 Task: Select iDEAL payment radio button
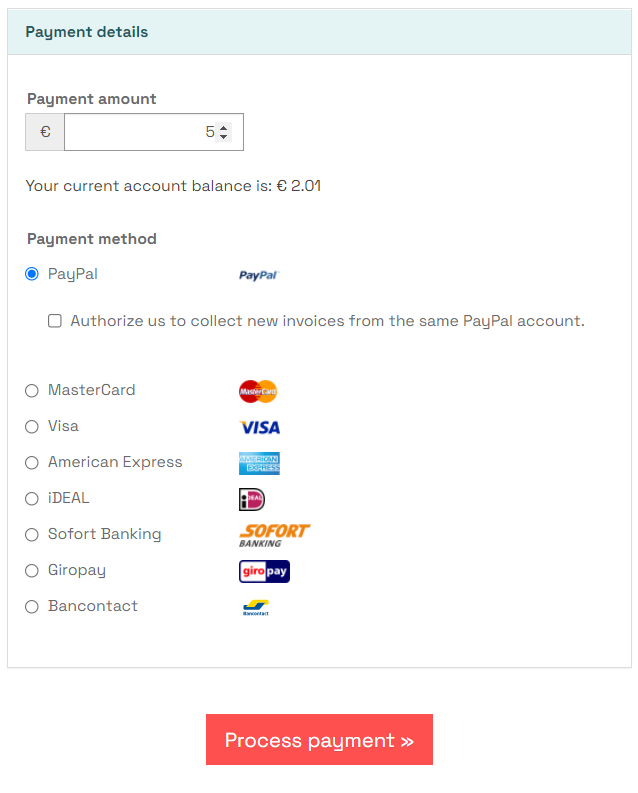[x=32, y=499]
